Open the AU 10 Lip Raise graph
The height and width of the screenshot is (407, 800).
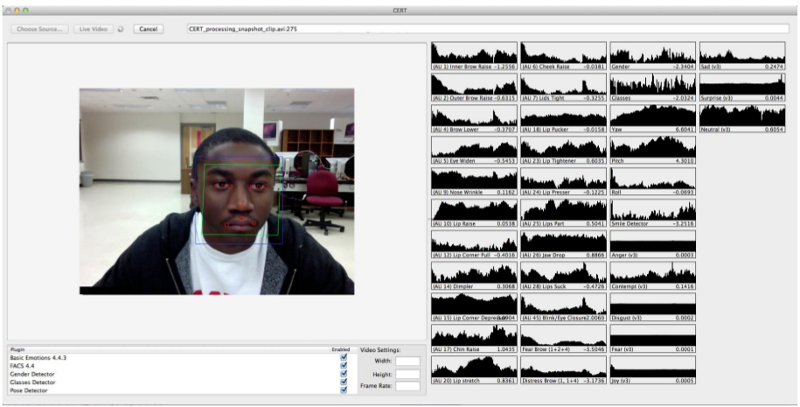474,213
